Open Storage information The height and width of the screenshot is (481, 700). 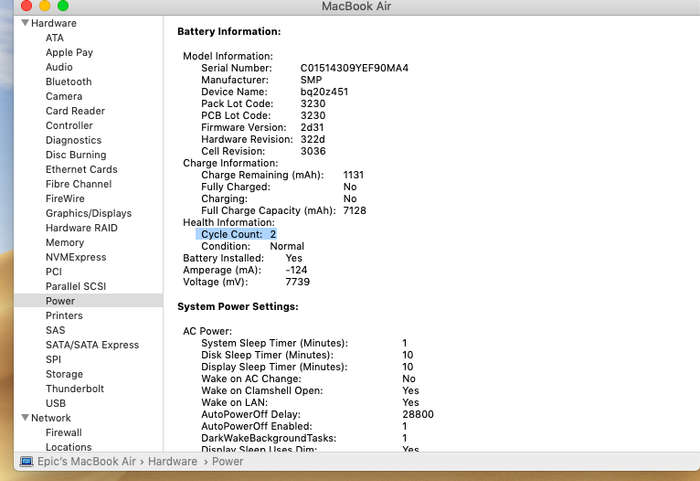(64, 374)
